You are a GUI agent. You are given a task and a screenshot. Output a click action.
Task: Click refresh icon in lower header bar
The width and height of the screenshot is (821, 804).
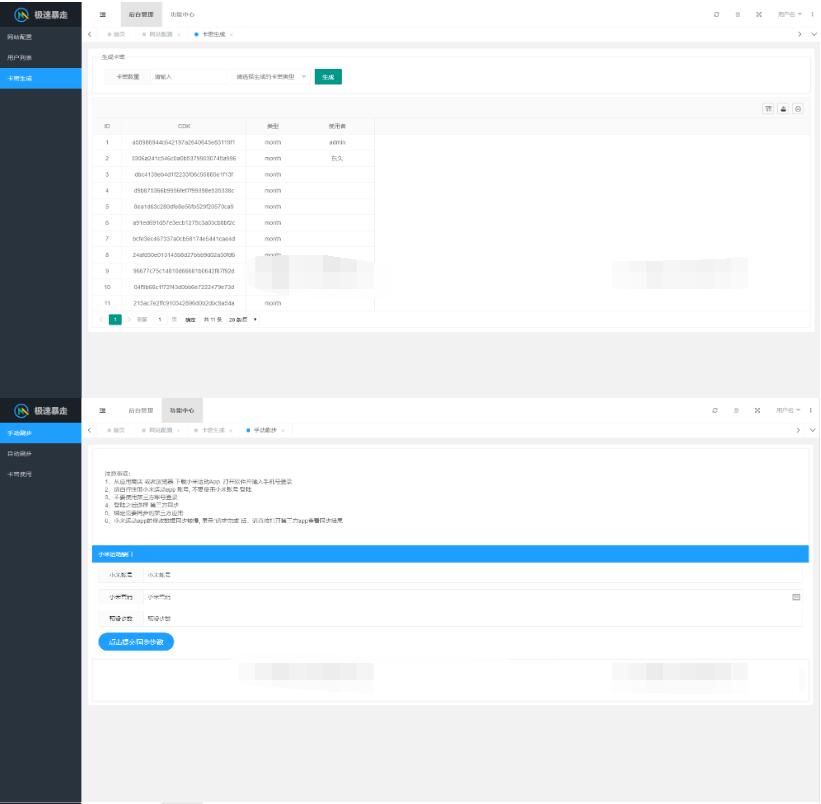click(716, 410)
